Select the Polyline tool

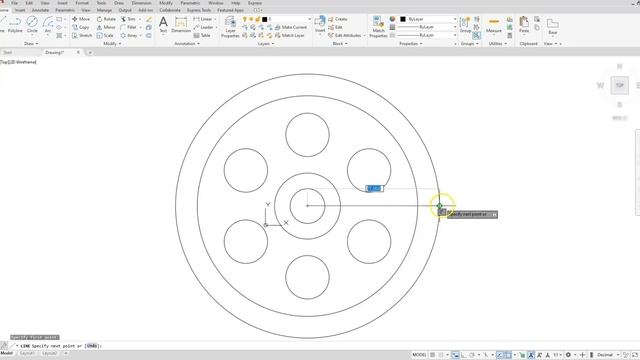(x=15, y=24)
